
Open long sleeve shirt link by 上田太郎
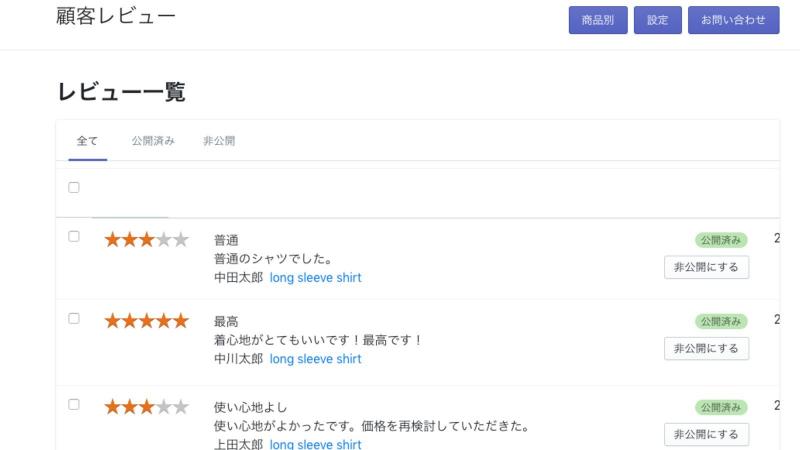coord(315,444)
